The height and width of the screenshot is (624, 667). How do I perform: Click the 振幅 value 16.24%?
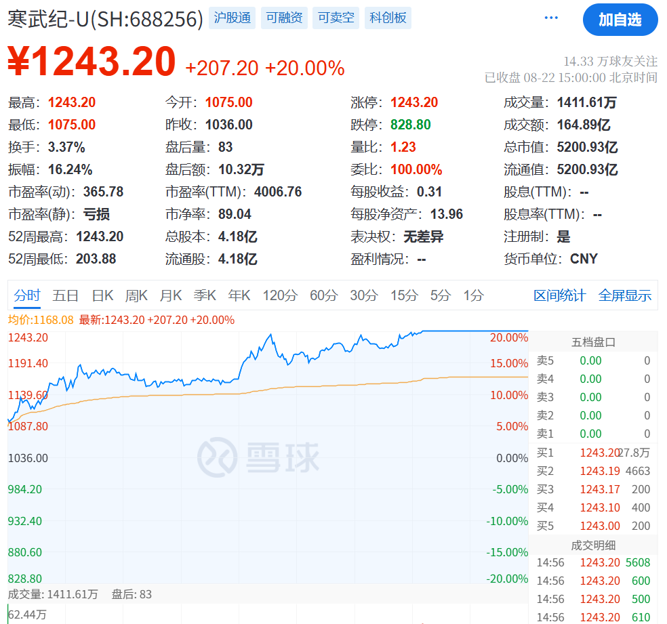tap(70, 170)
